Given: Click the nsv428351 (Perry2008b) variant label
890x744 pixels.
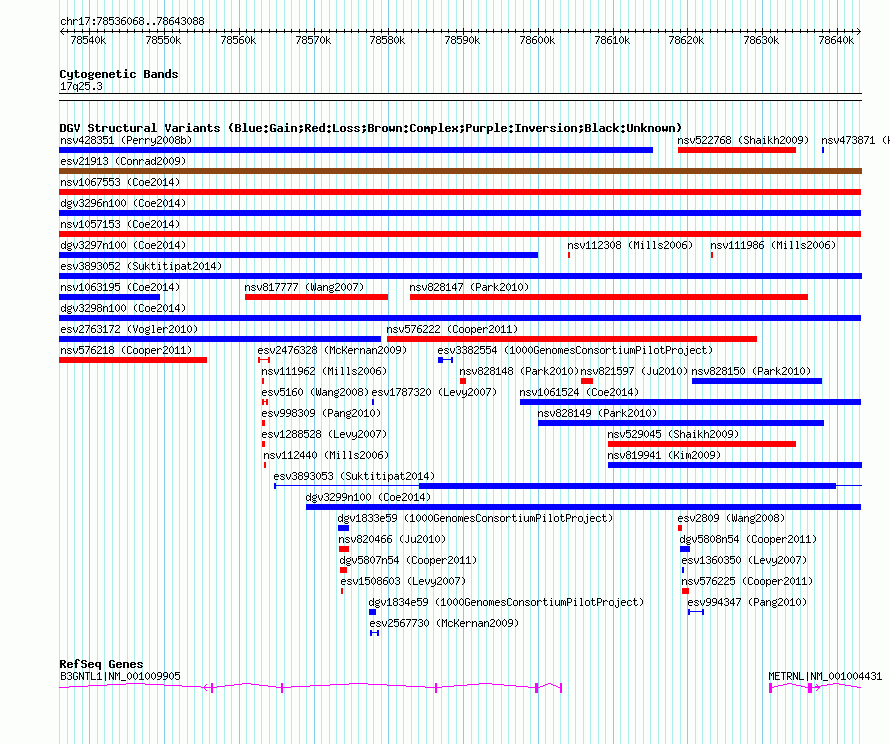Looking at the screenshot, I should point(126,140).
